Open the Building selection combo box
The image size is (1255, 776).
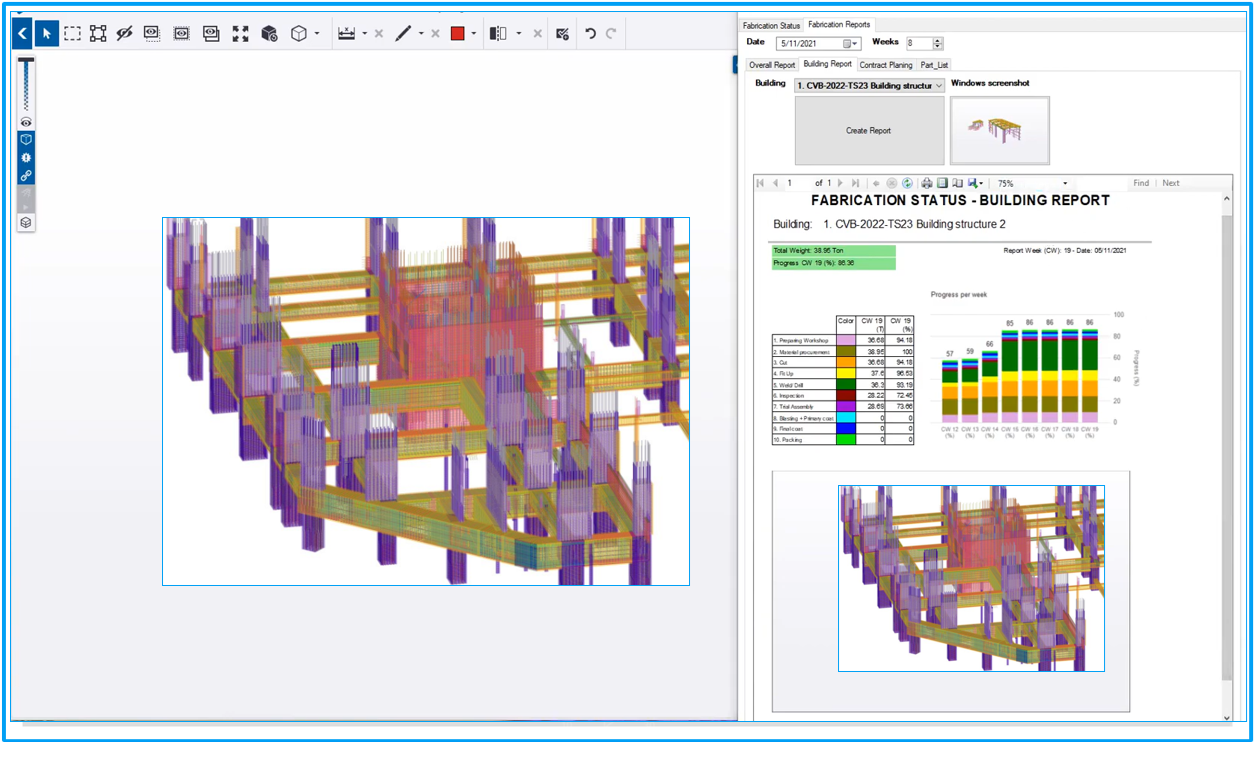tap(869, 85)
